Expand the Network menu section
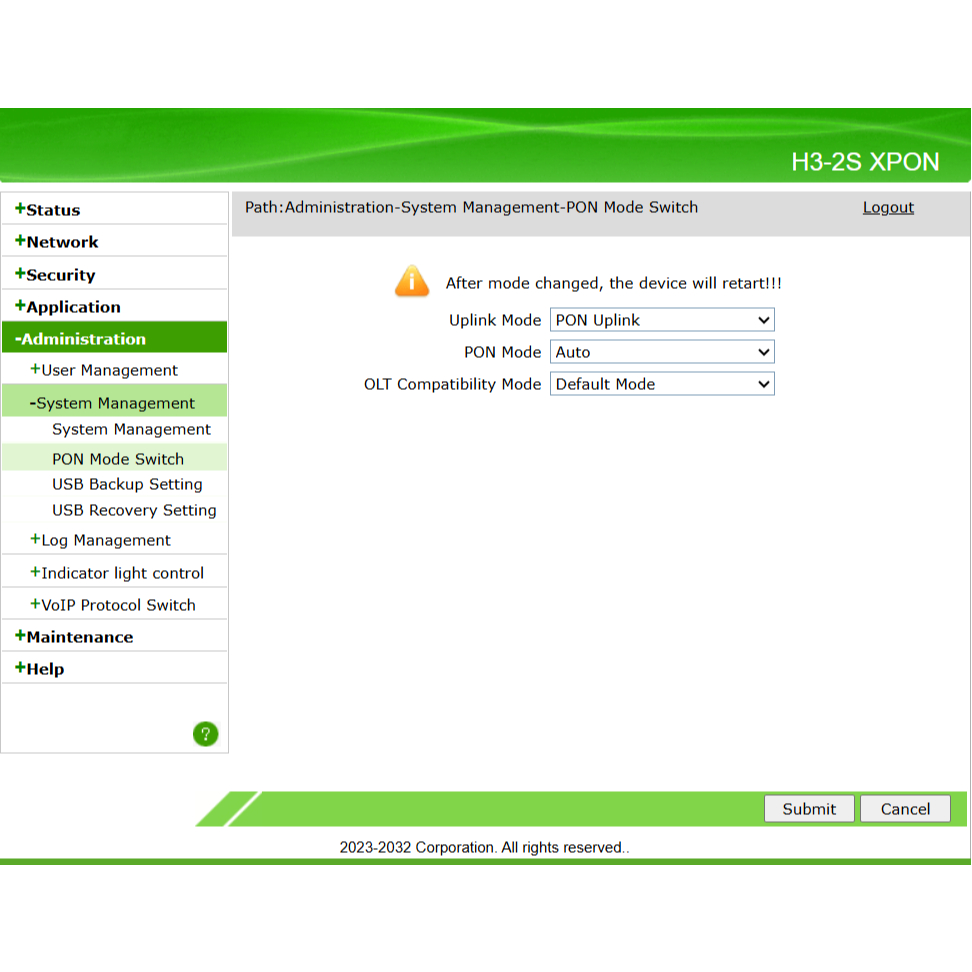The height and width of the screenshot is (972, 972). [57, 242]
